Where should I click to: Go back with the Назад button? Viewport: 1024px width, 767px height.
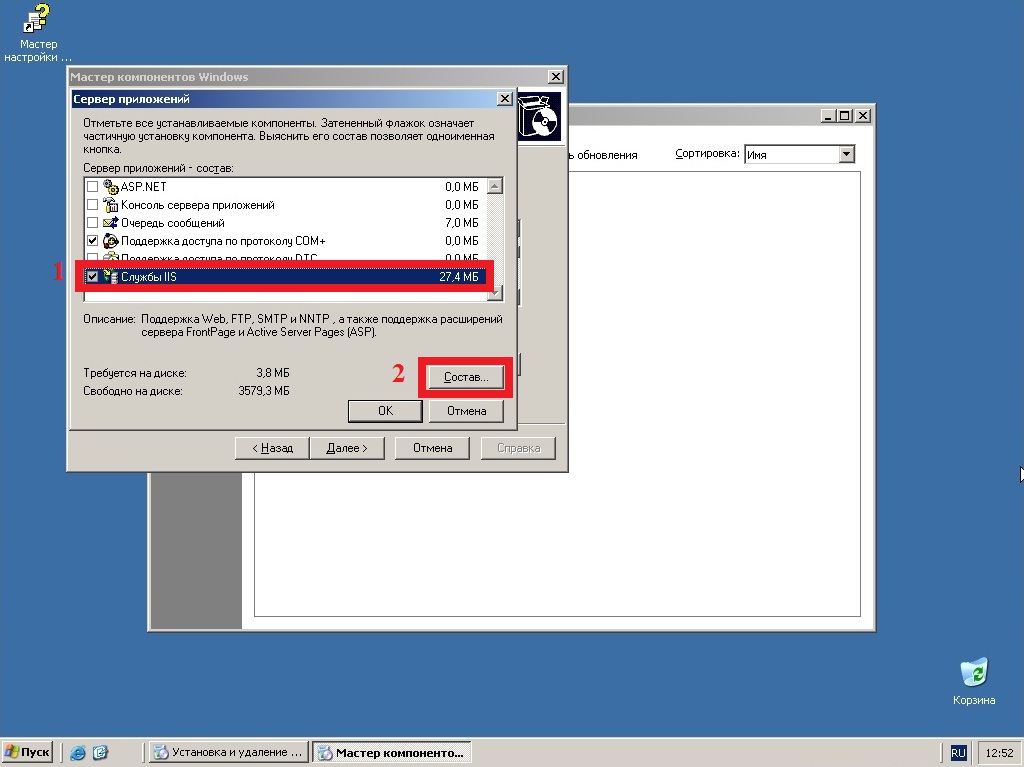(x=272, y=448)
